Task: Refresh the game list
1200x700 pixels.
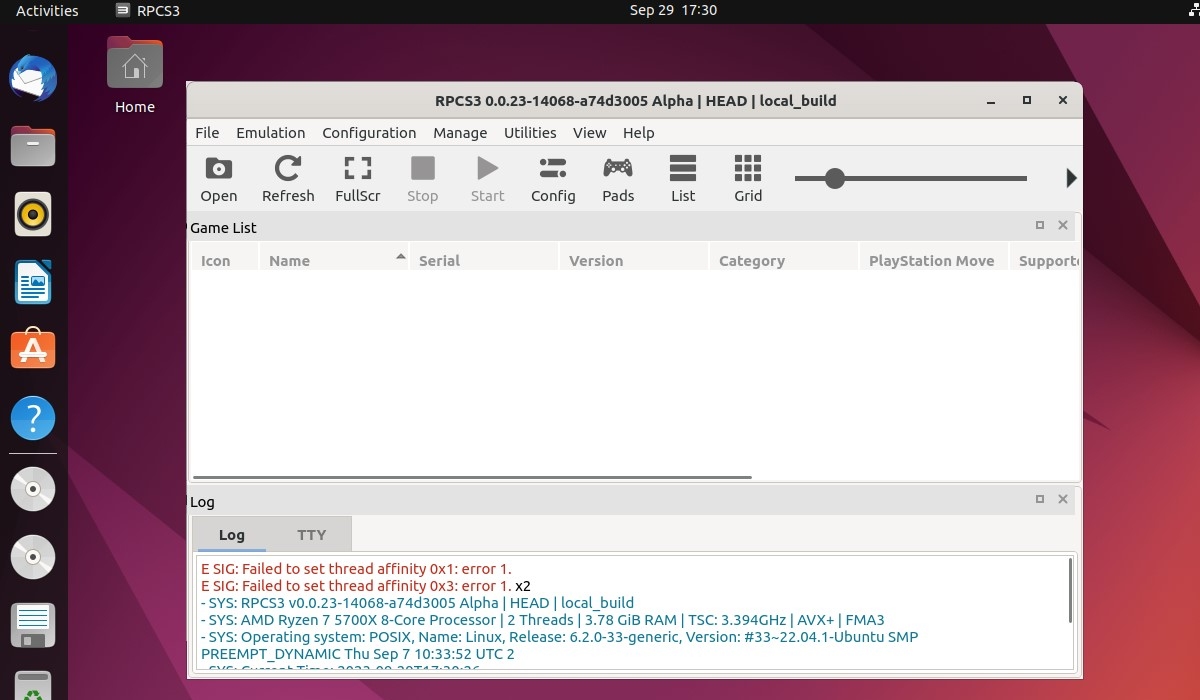Action: click(x=288, y=179)
